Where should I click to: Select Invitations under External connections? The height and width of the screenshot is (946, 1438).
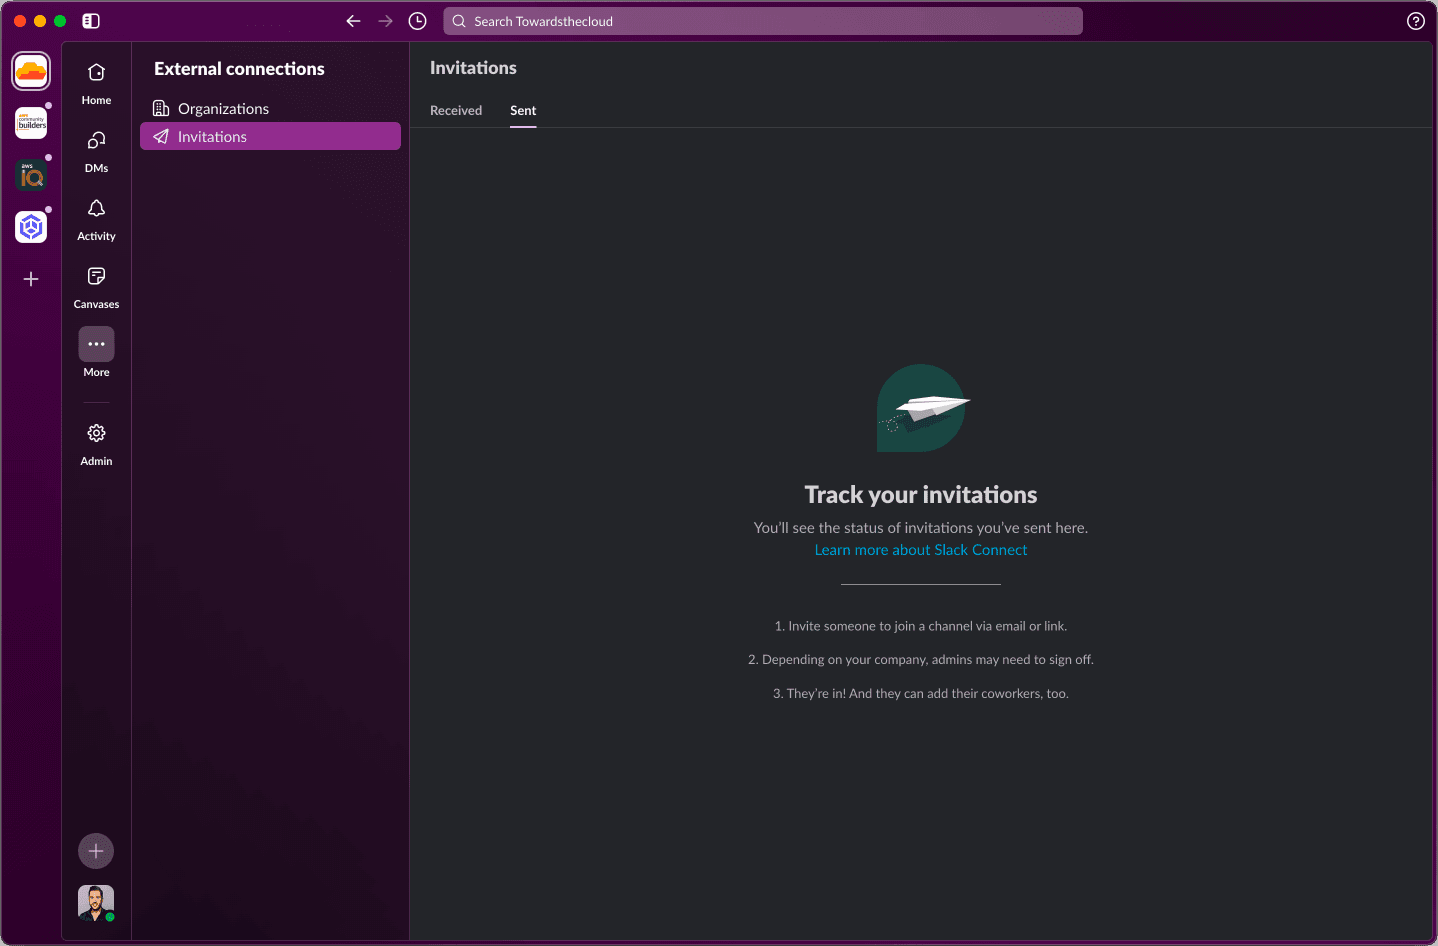(x=211, y=136)
